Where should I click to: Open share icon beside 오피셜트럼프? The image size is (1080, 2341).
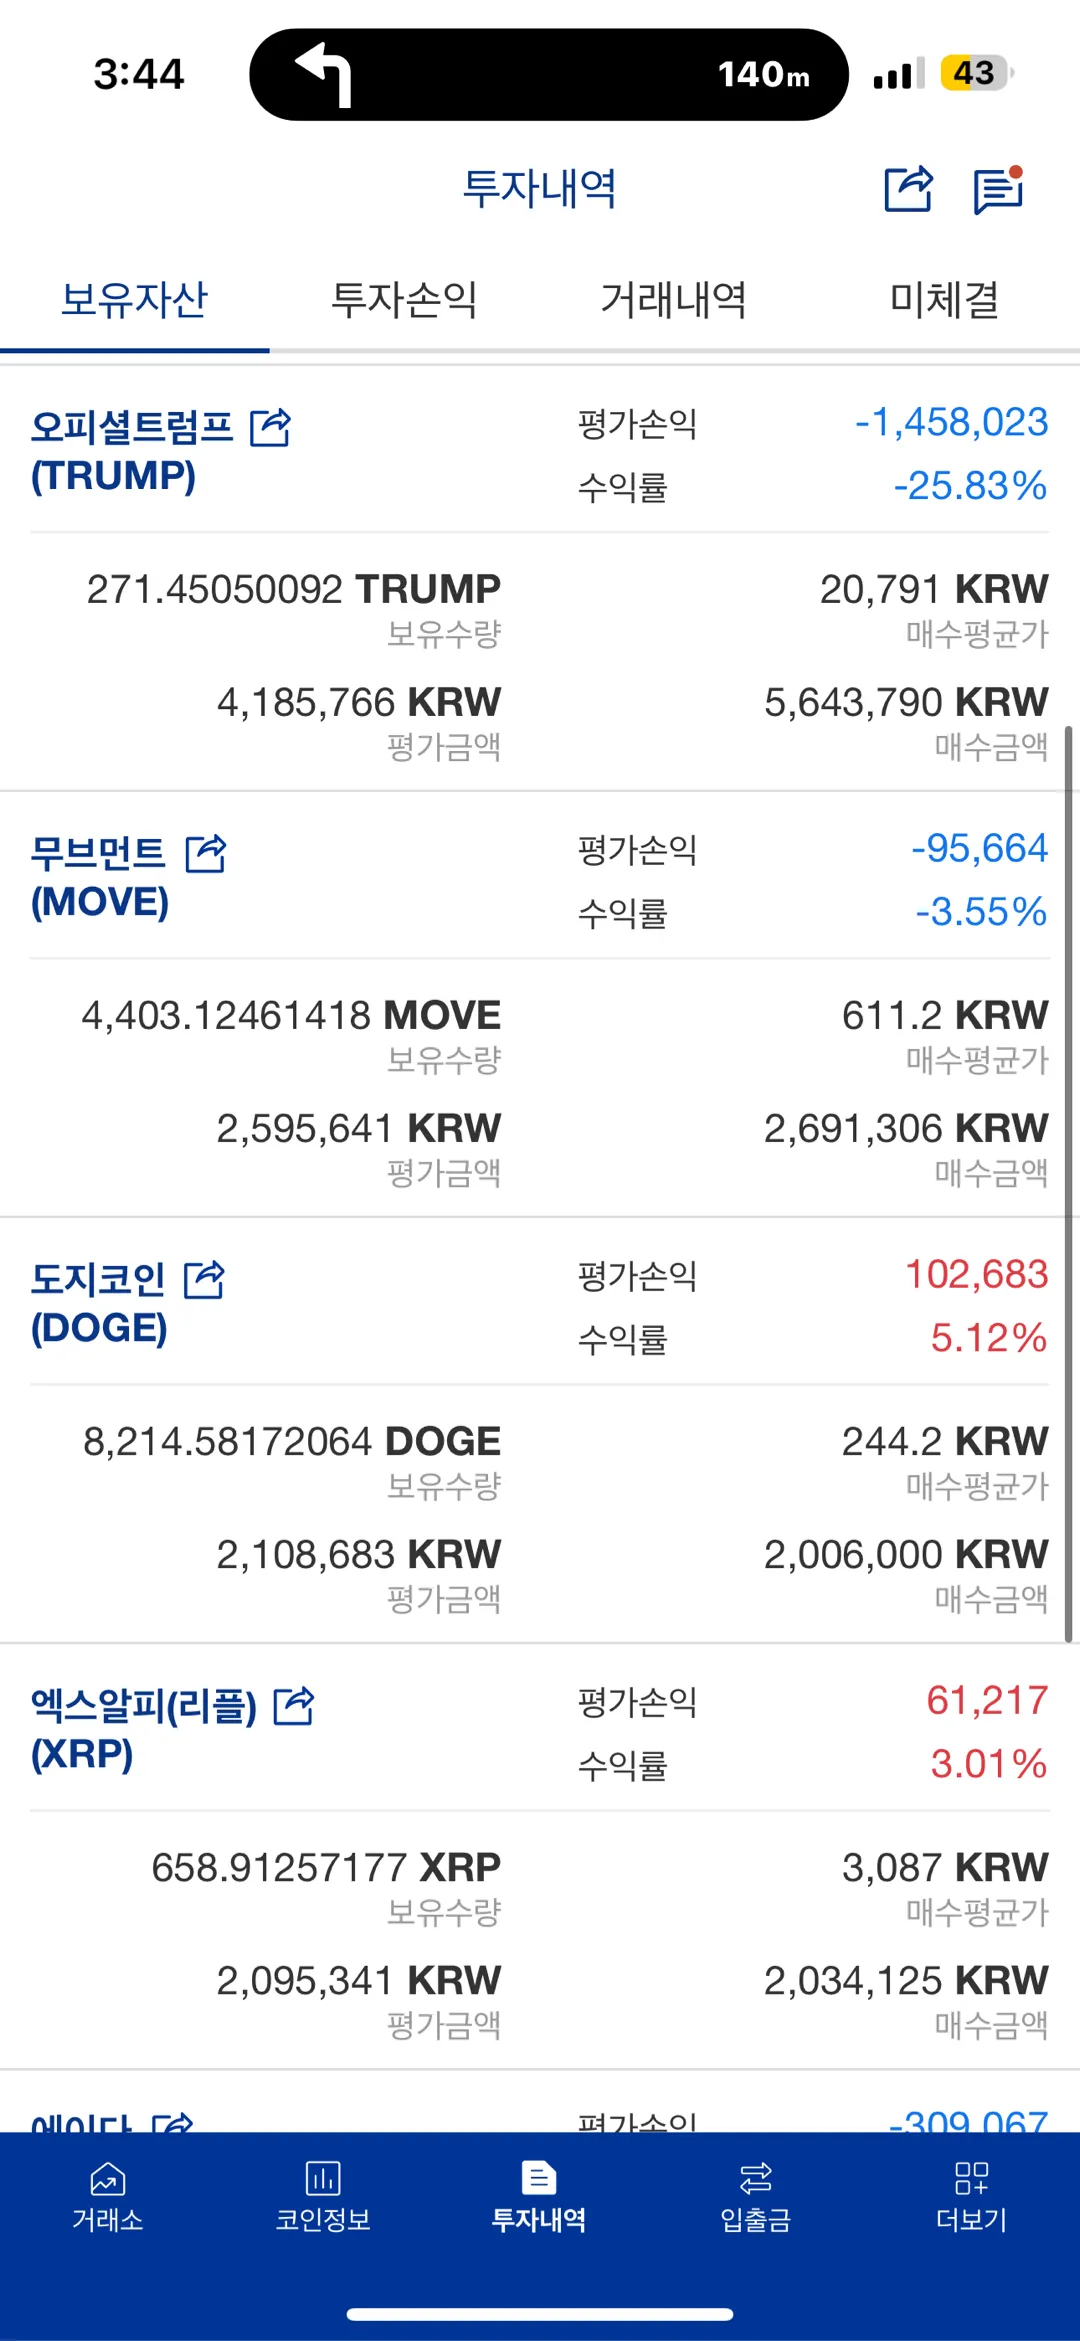270,428
